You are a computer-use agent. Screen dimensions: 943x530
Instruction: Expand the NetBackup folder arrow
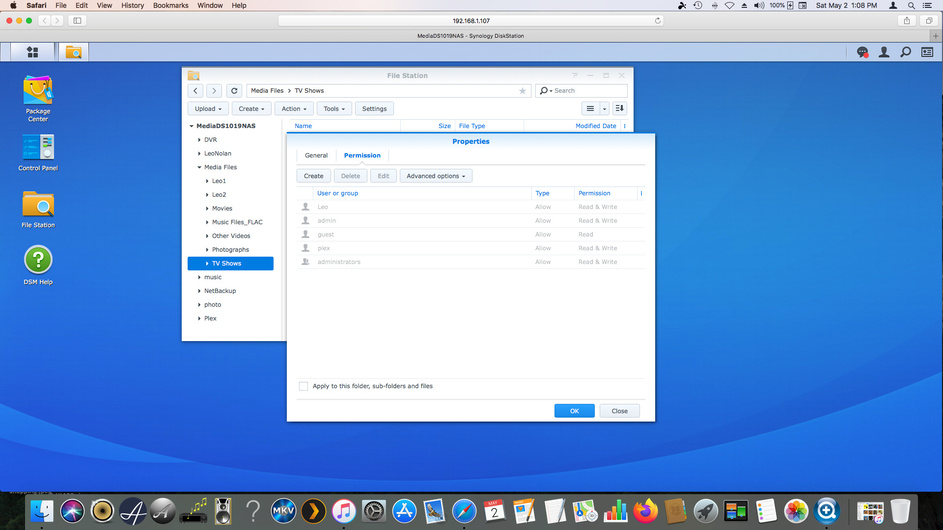[x=199, y=291]
